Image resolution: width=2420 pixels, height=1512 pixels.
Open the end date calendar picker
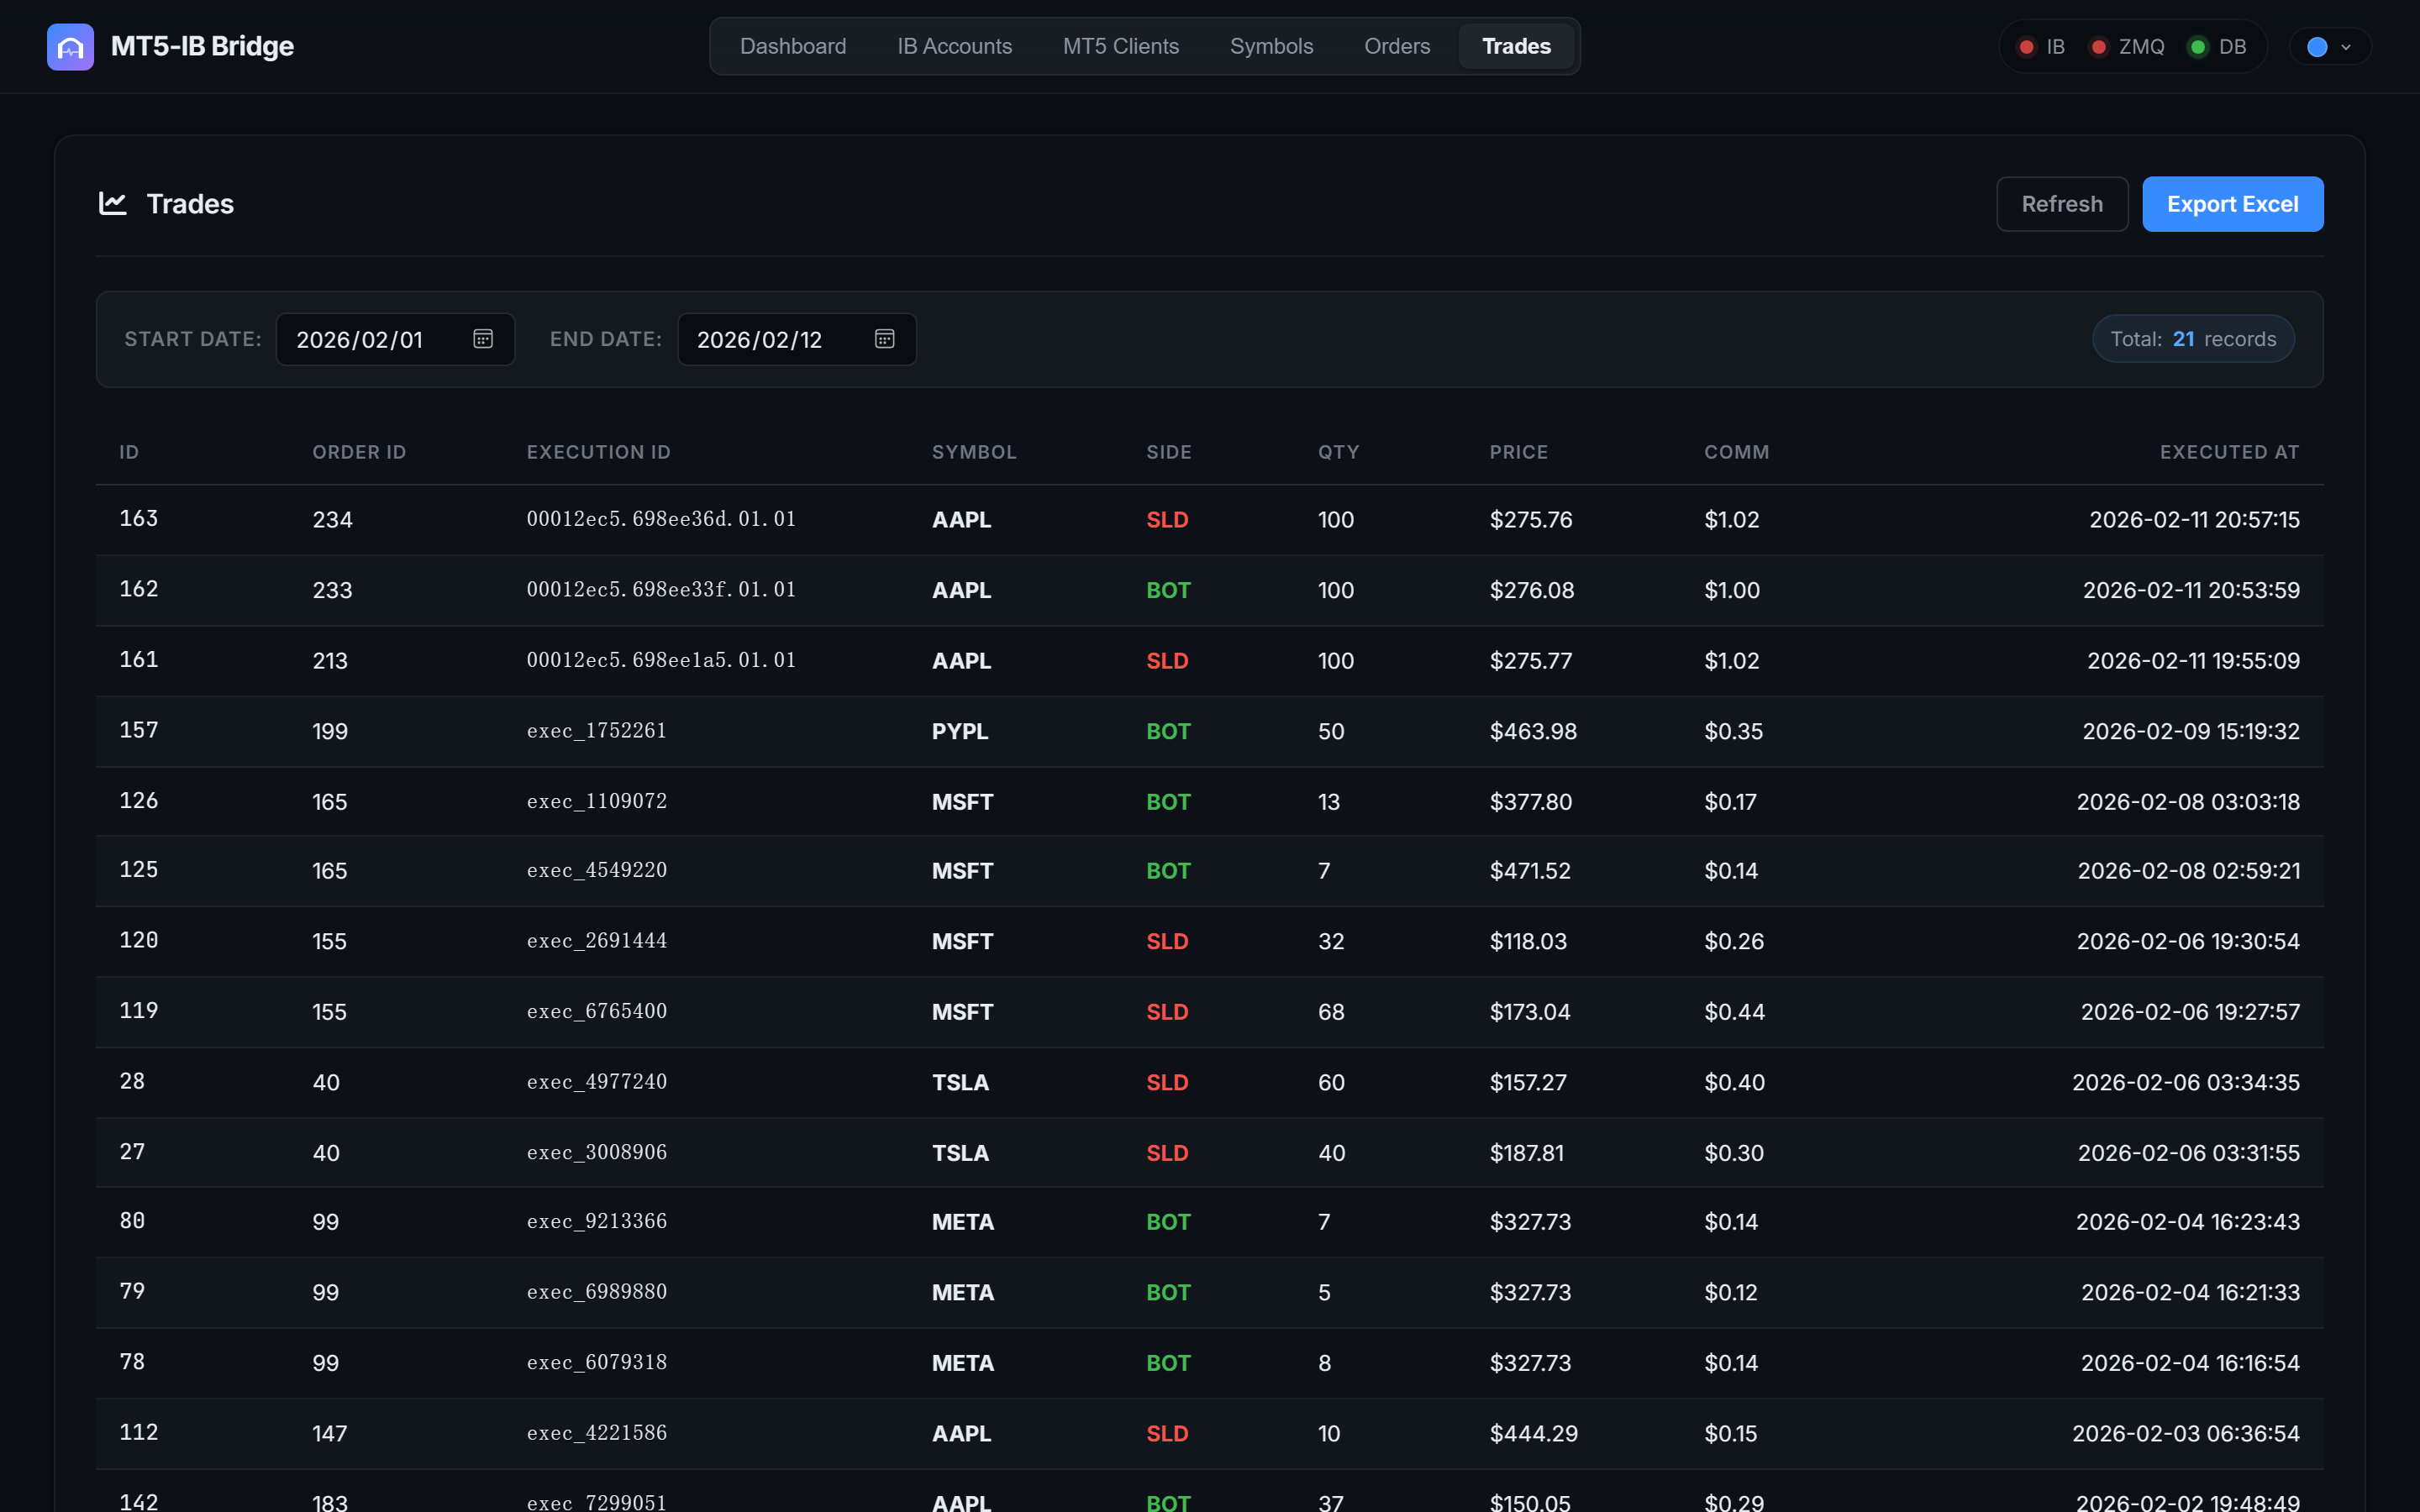[x=884, y=339]
